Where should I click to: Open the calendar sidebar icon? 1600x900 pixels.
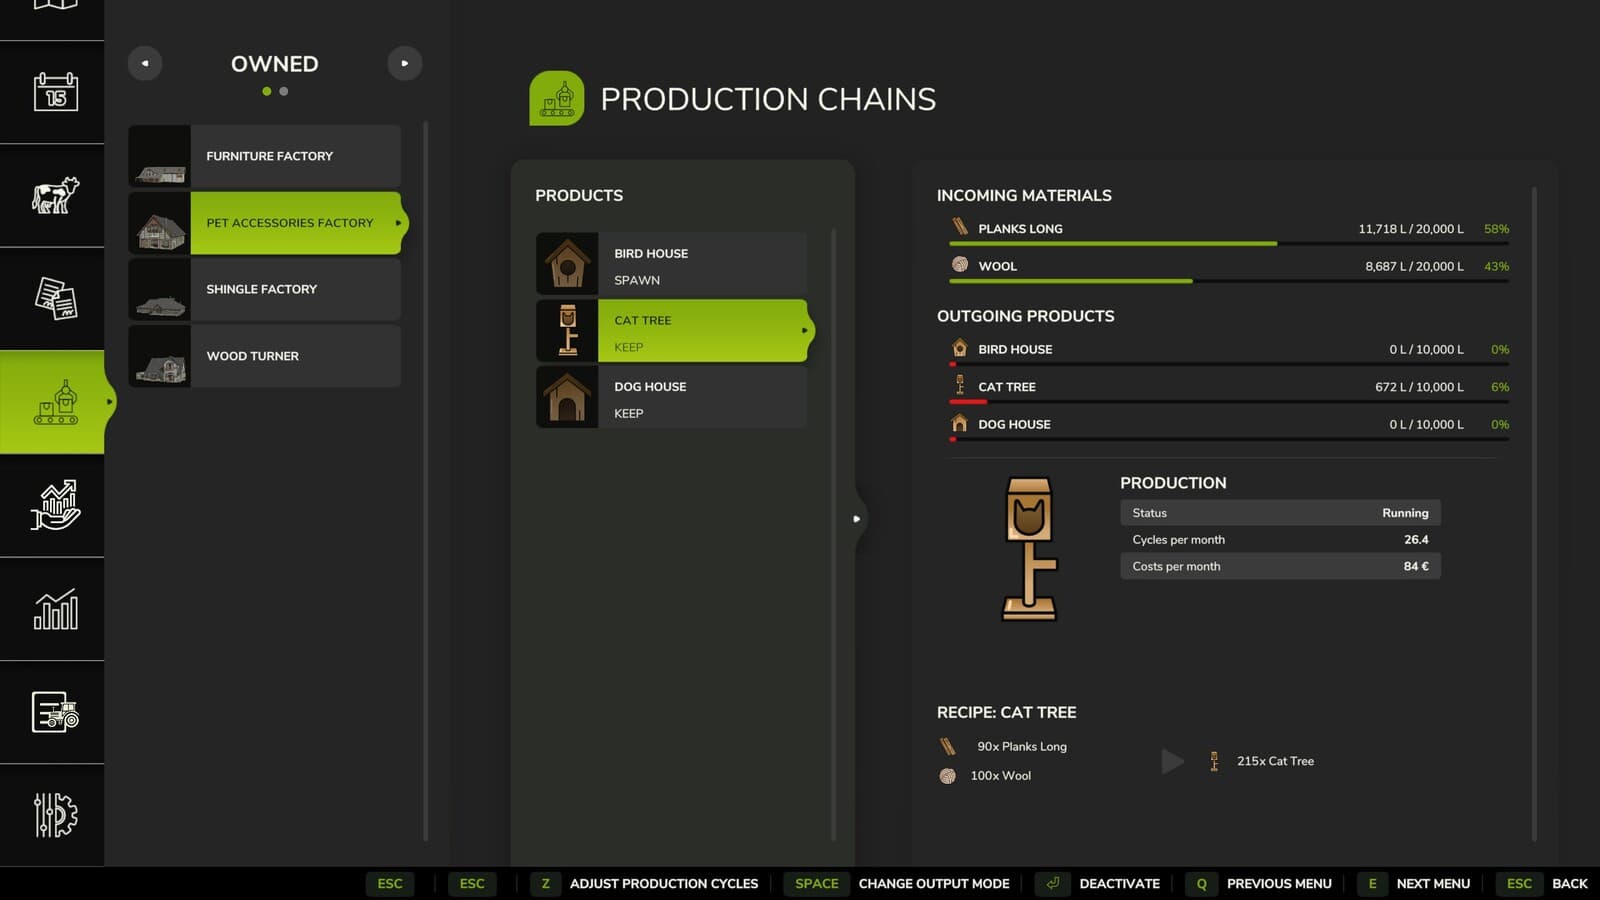pos(56,92)
